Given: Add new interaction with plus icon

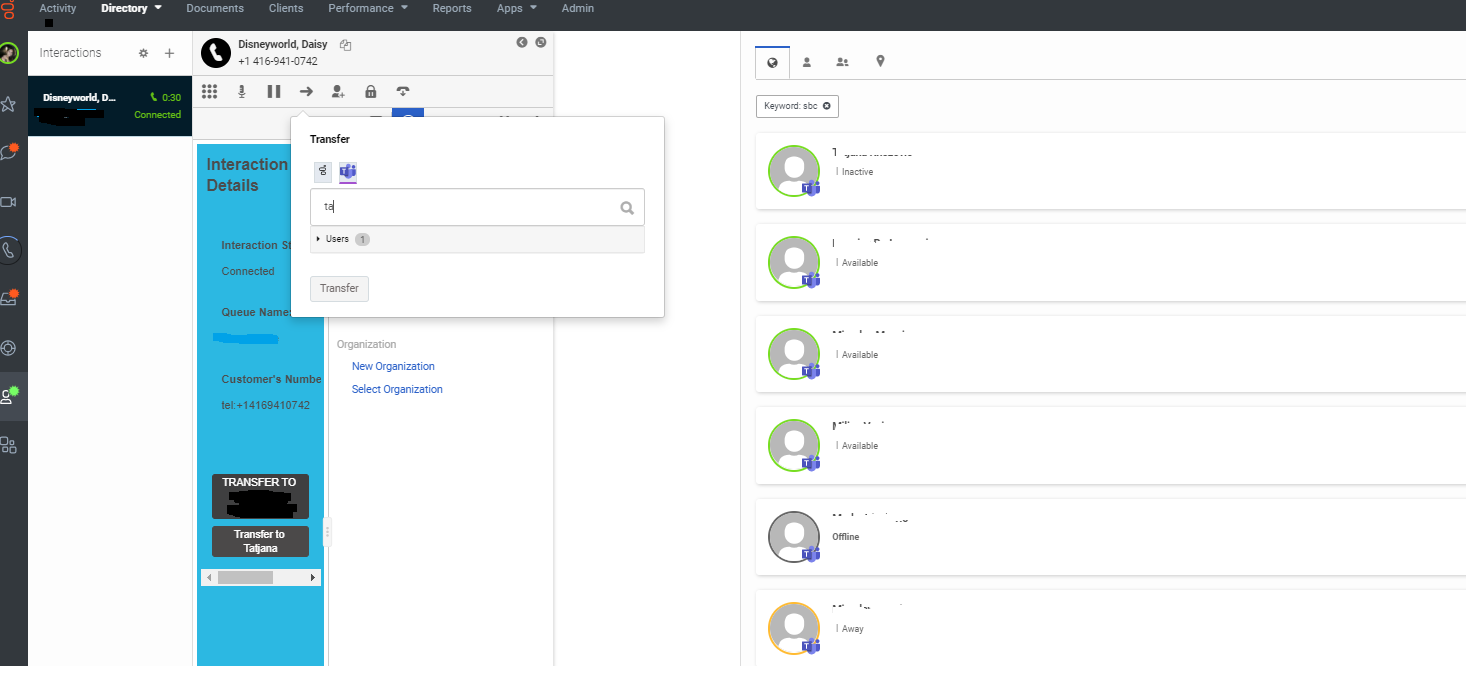Looking at the screenshot, I should pyautogui.click(x=169, y=53).
